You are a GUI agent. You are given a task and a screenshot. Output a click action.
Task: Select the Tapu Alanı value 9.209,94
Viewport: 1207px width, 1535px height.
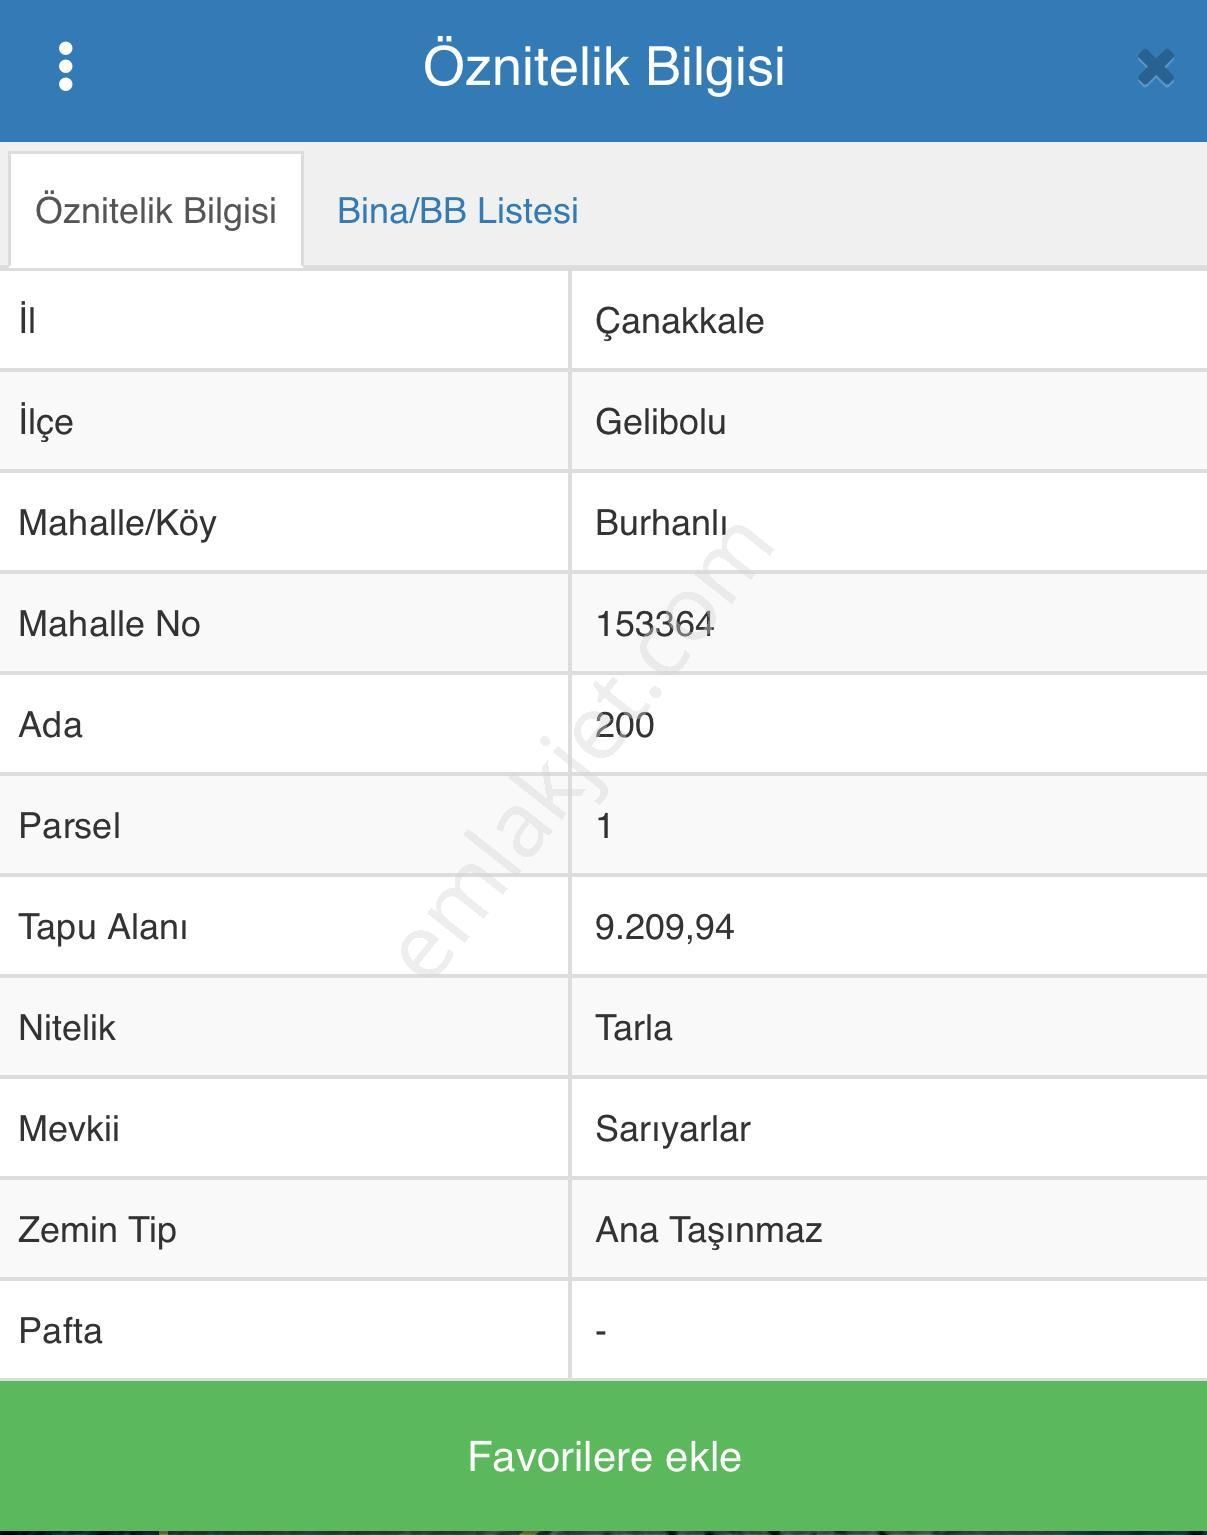[x=664, y=927]
